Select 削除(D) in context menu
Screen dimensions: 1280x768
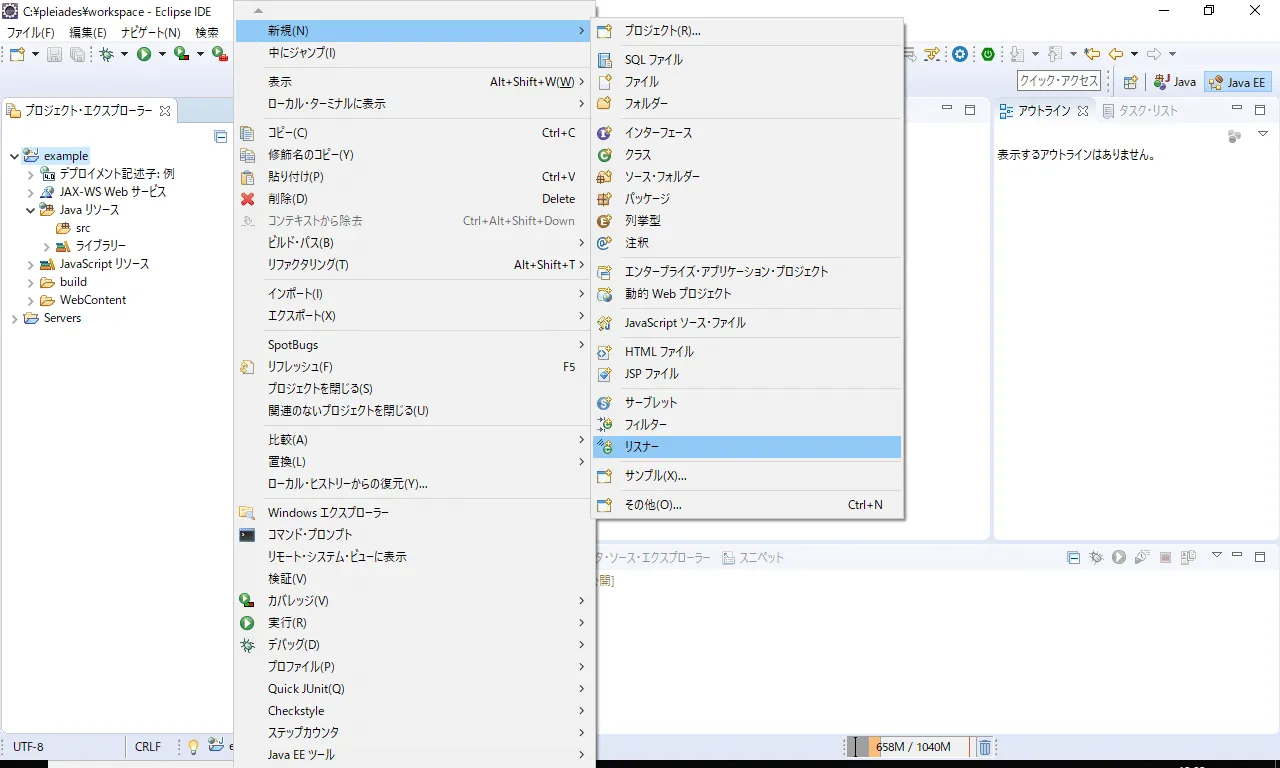(414, 199)
